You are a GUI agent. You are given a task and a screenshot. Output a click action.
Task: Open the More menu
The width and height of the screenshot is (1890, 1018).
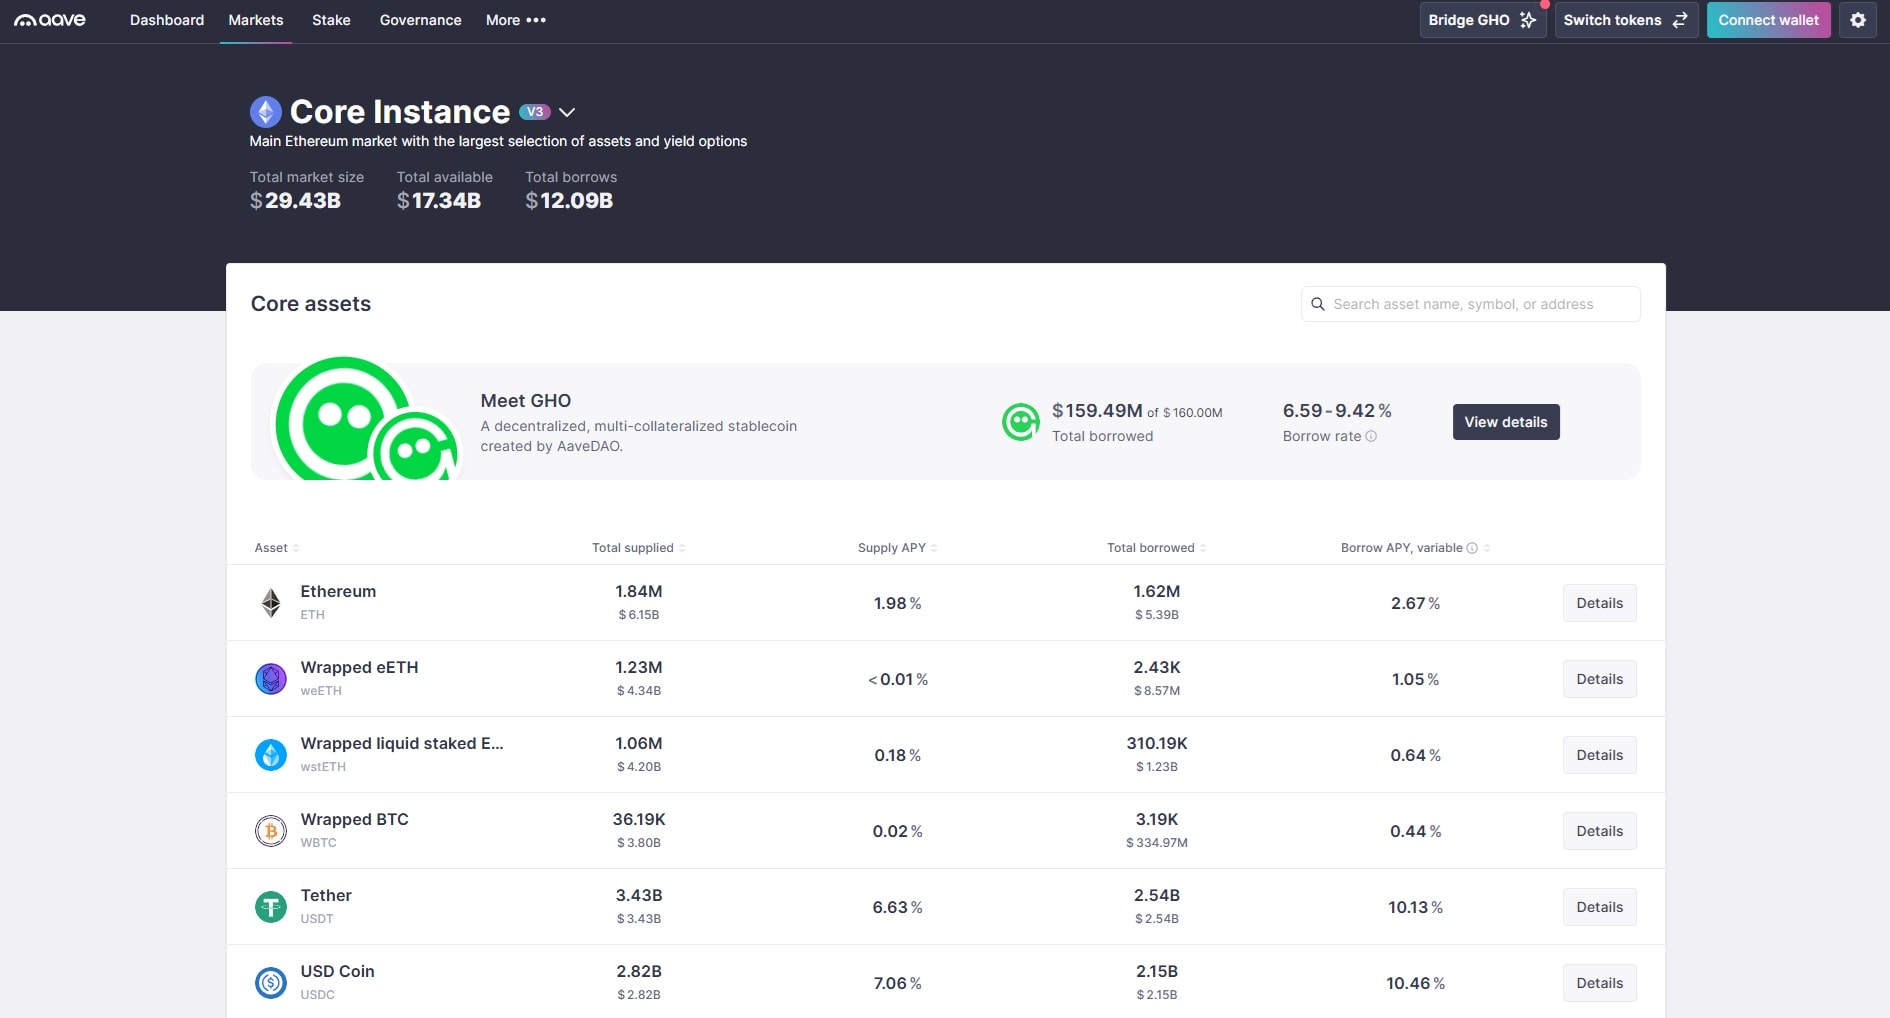(516, 20)
